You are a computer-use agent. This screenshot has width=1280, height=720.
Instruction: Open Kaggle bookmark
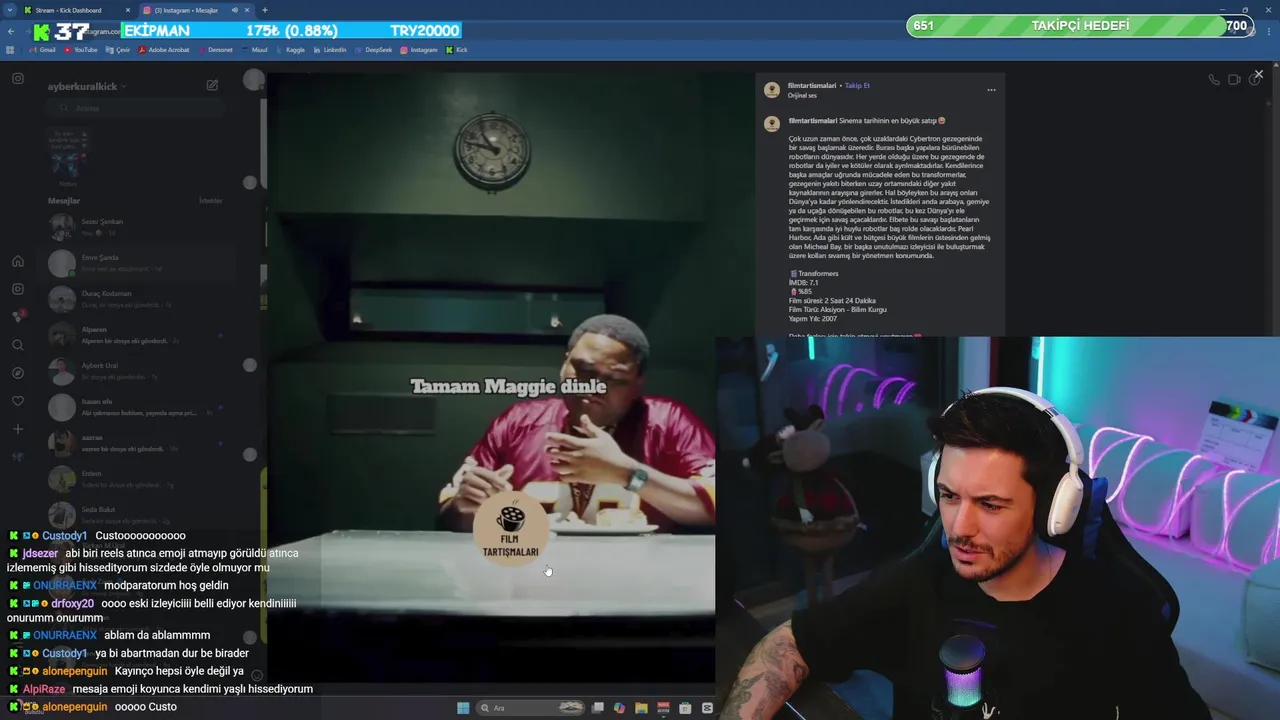click(x=290, y=49)
